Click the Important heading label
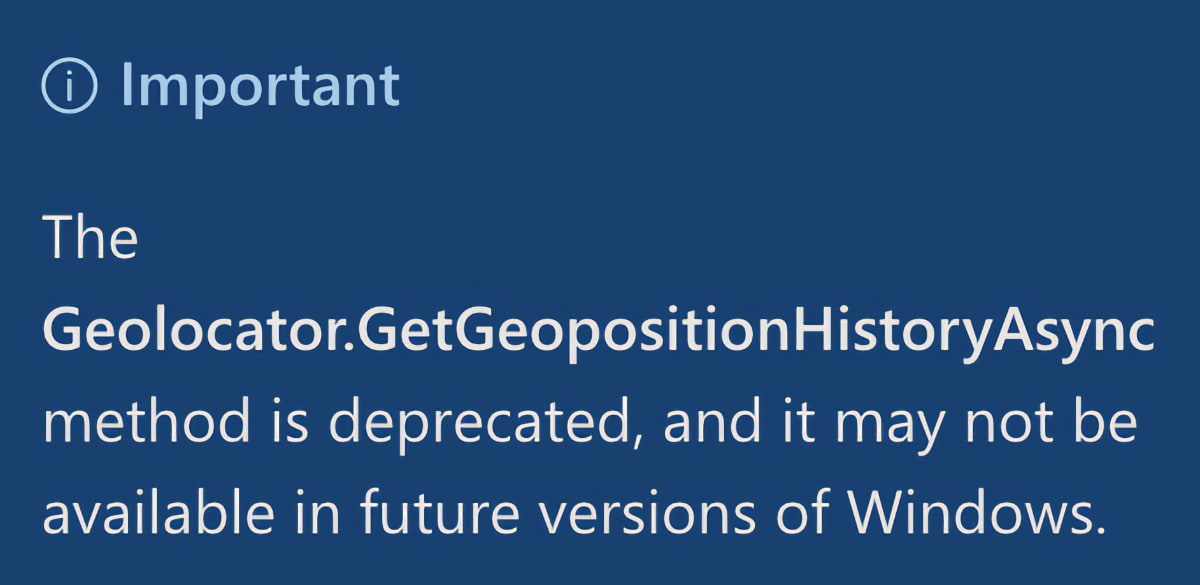This screenshot has width=1200, height=585. [260, 87]
